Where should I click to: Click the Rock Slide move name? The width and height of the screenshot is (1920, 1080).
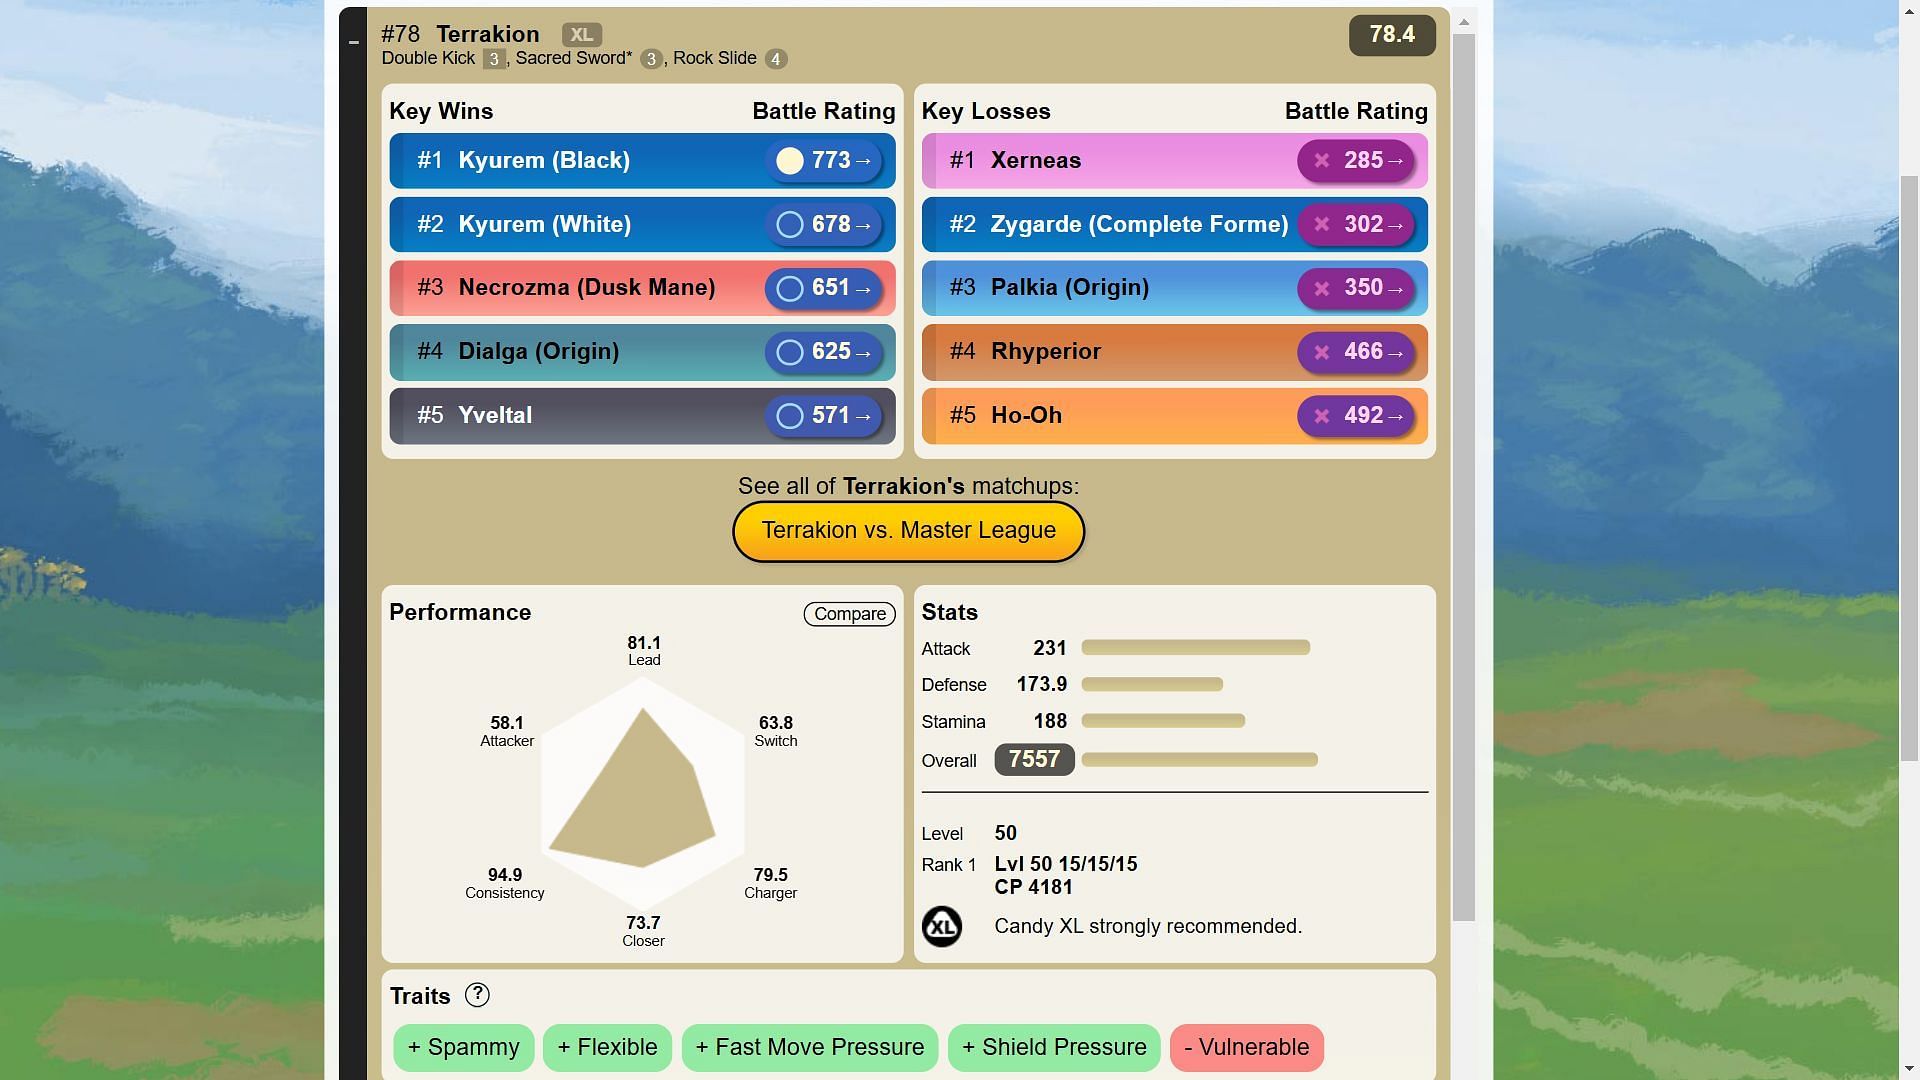tap(715, 58)
